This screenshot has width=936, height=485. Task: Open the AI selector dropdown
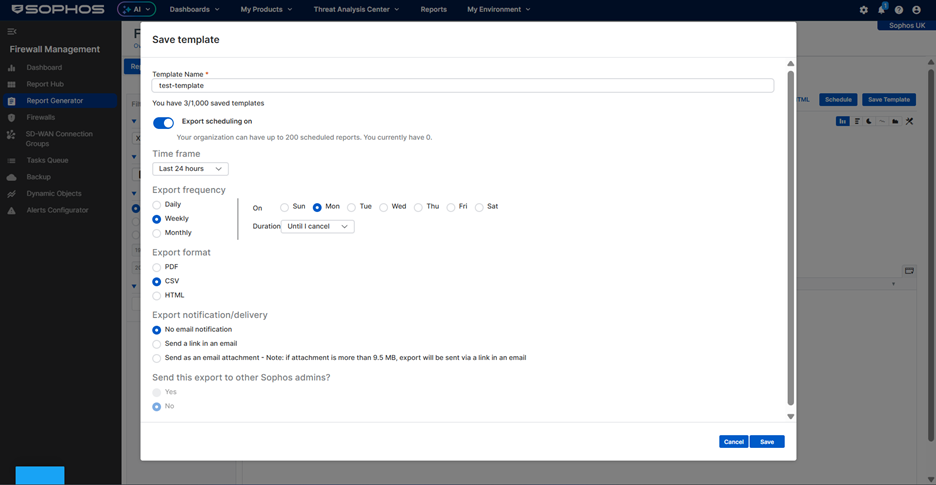point(137,9)
